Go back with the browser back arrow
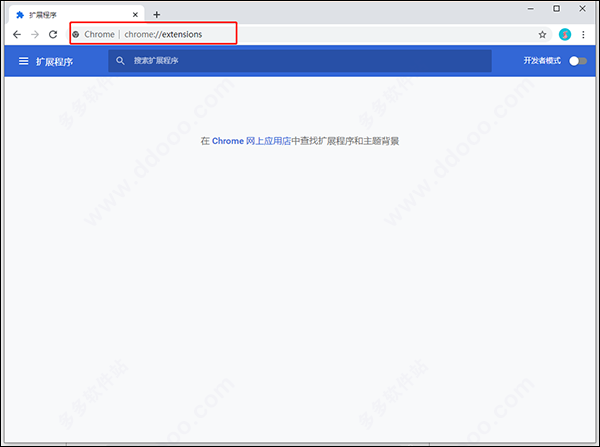 pos(17,34)
